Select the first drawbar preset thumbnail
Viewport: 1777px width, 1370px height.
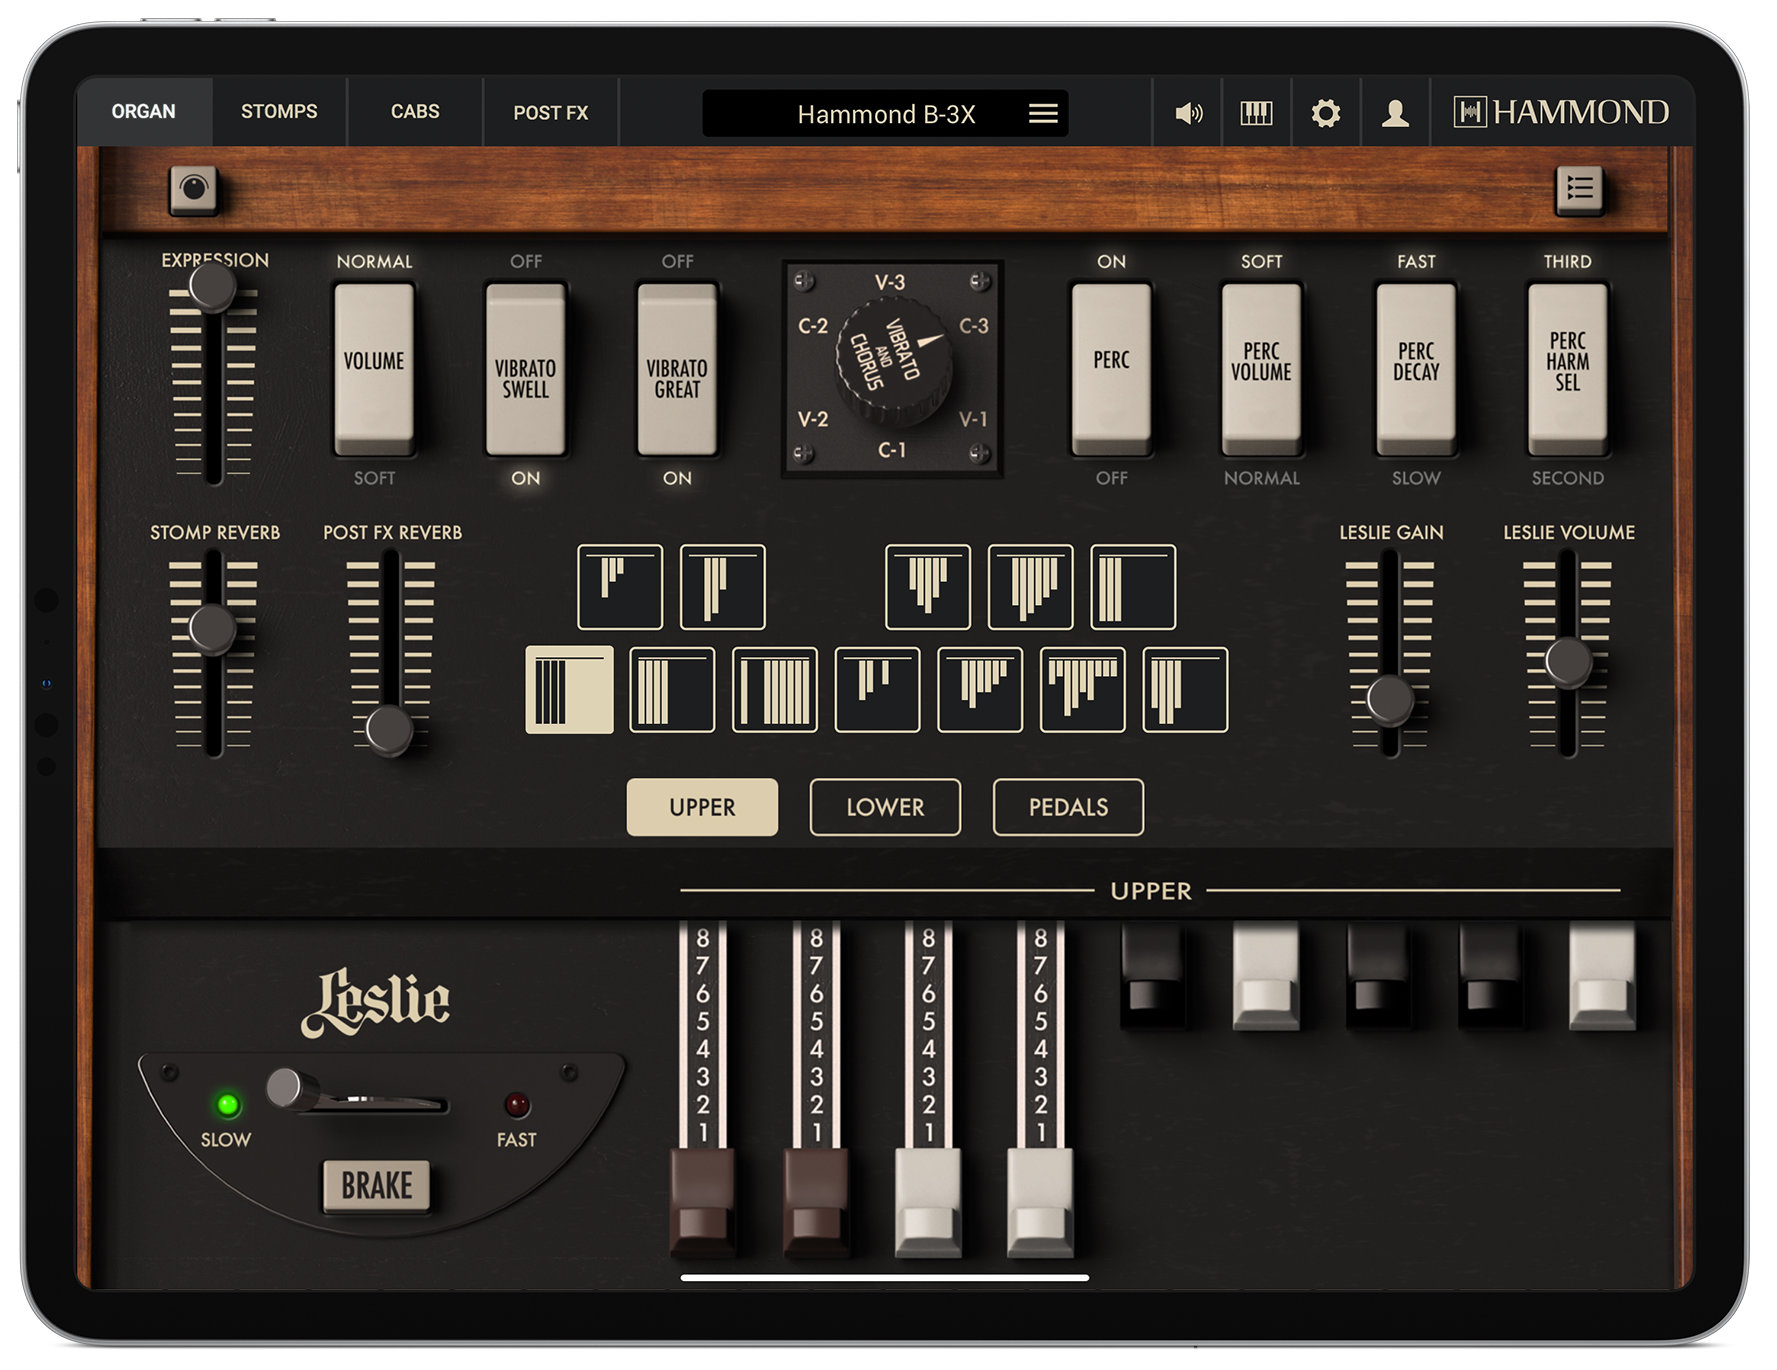[620, 588]
